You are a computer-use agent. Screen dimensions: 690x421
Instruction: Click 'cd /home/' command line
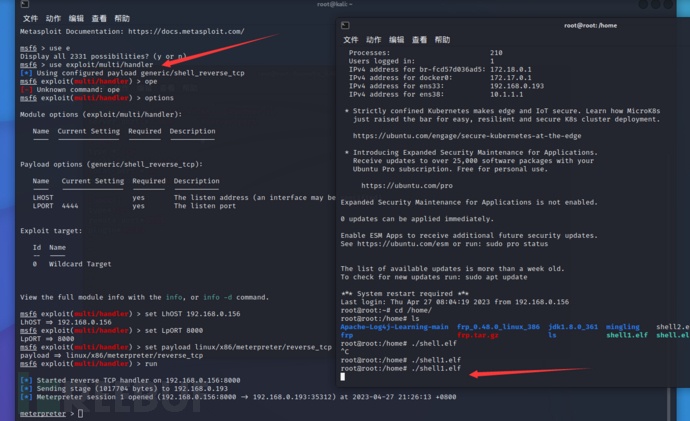[386, 310]
